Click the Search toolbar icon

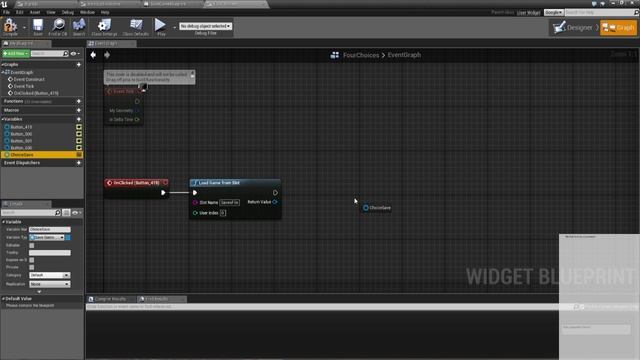(x=79, y=27)
